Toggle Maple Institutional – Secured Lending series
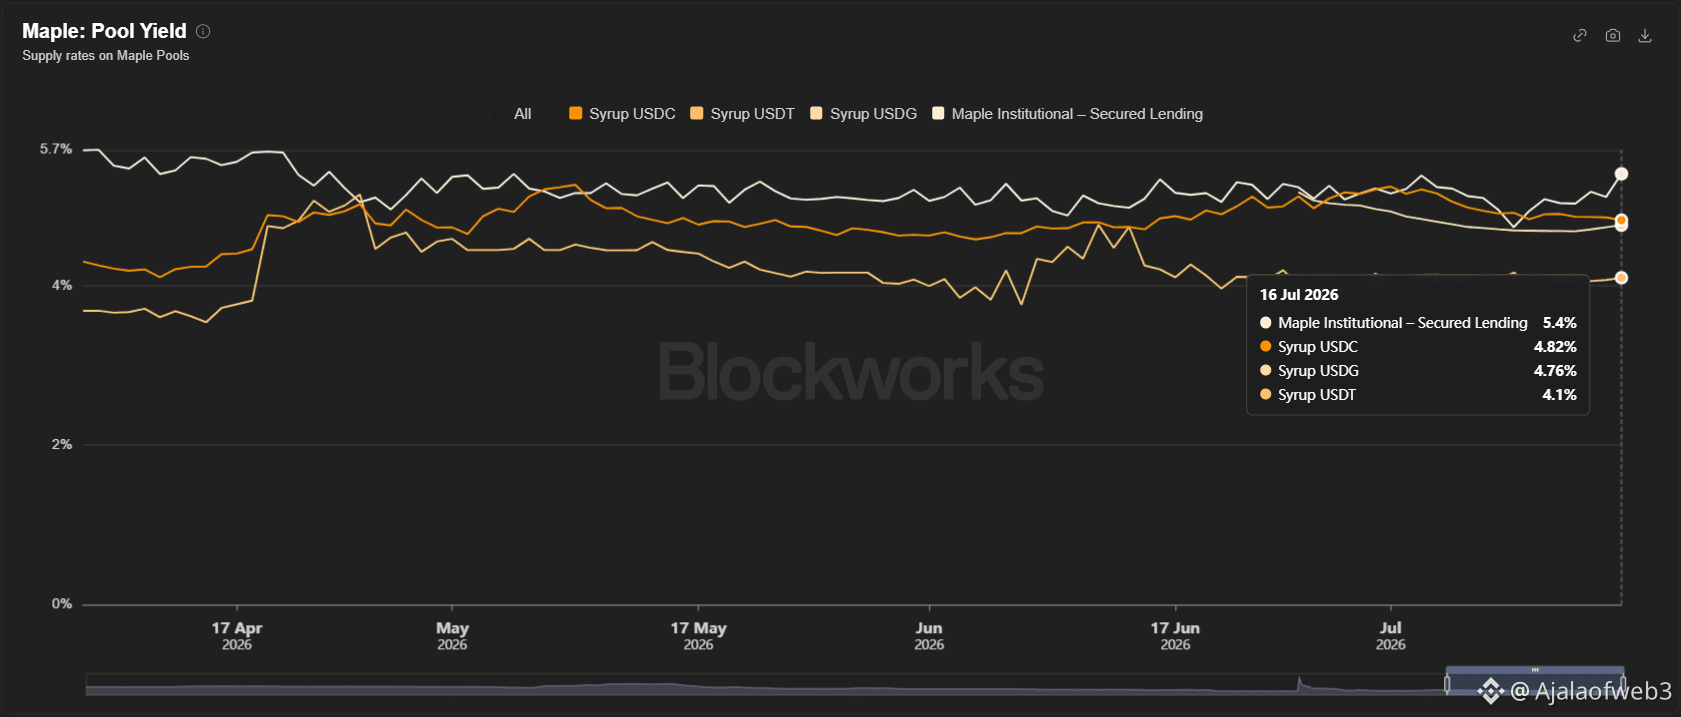Image resolution: width=1681 pixels, height=717 pixels. point(1067,114)
